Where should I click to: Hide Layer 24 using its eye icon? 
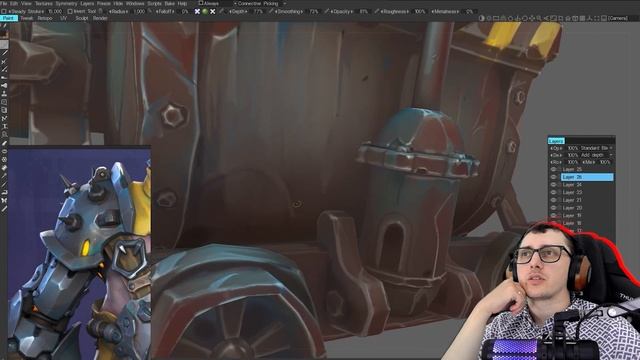pos(554,184)
